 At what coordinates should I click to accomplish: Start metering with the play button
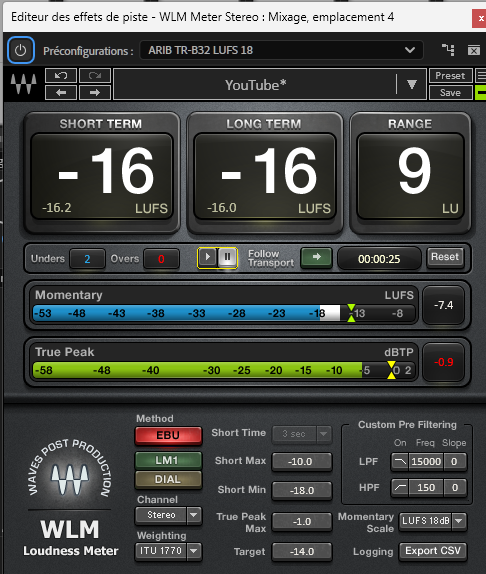pyautogui.click(x=208, y=257)
